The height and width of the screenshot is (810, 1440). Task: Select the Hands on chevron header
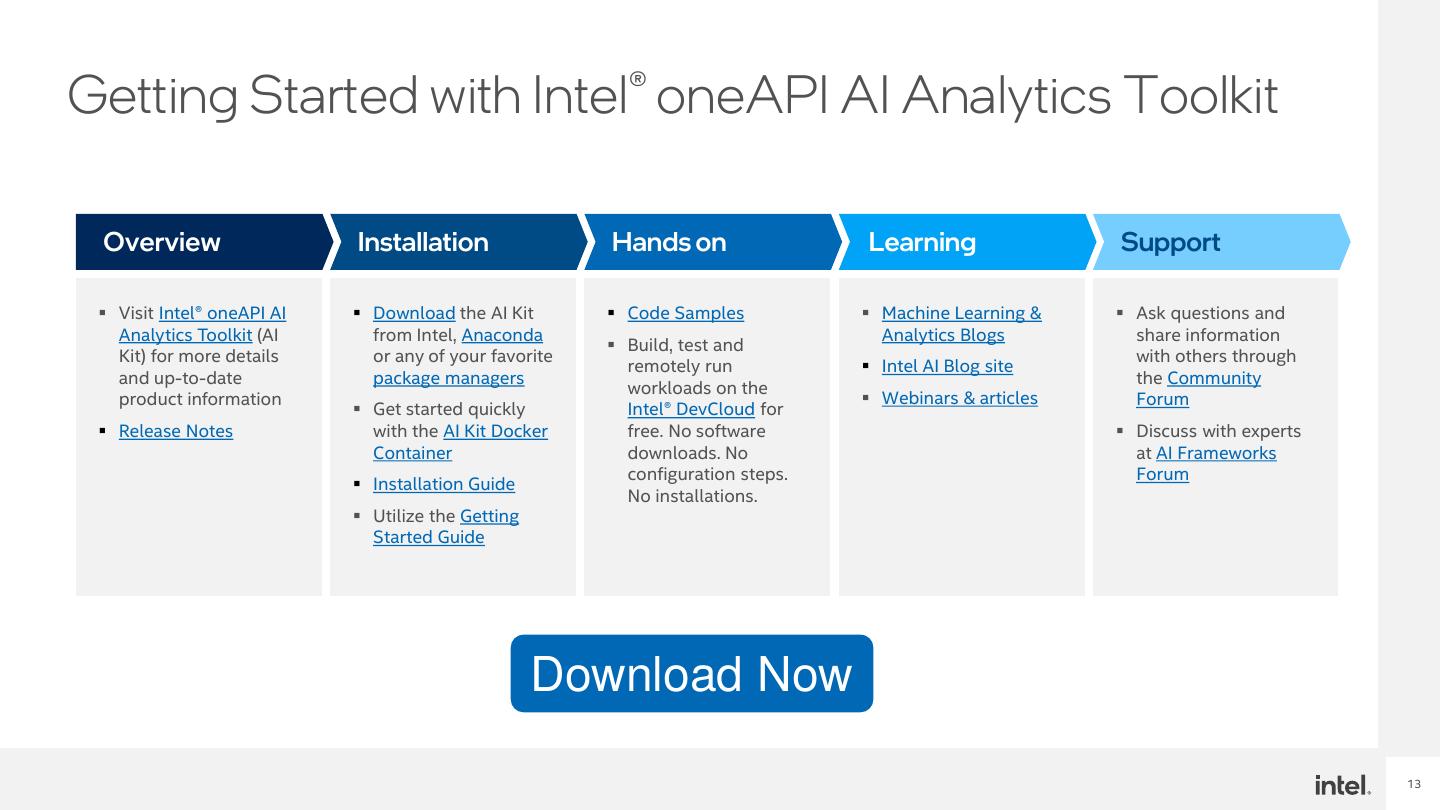point(710,242)
